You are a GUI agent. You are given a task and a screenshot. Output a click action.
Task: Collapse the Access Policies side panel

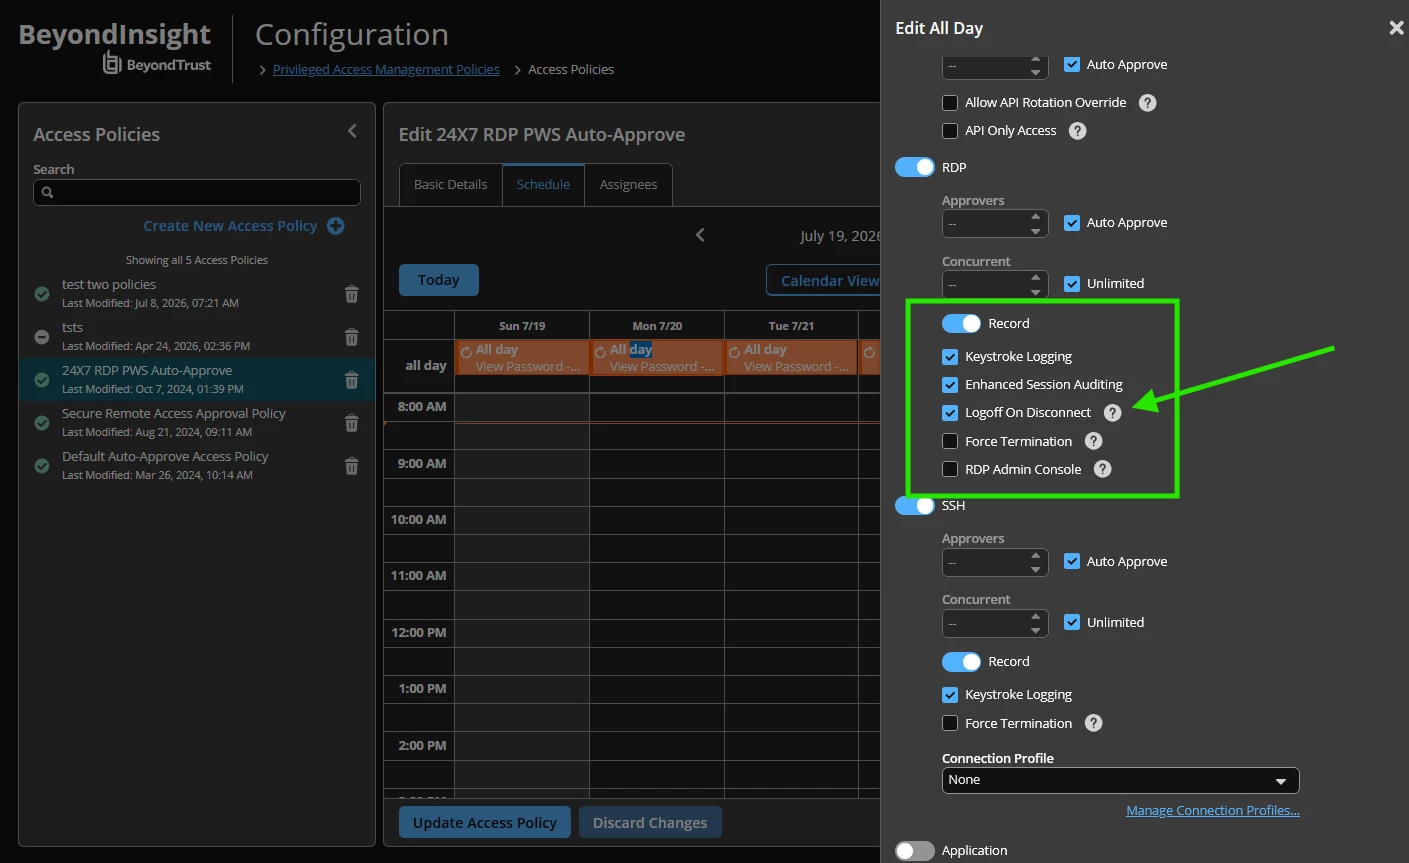352,131
